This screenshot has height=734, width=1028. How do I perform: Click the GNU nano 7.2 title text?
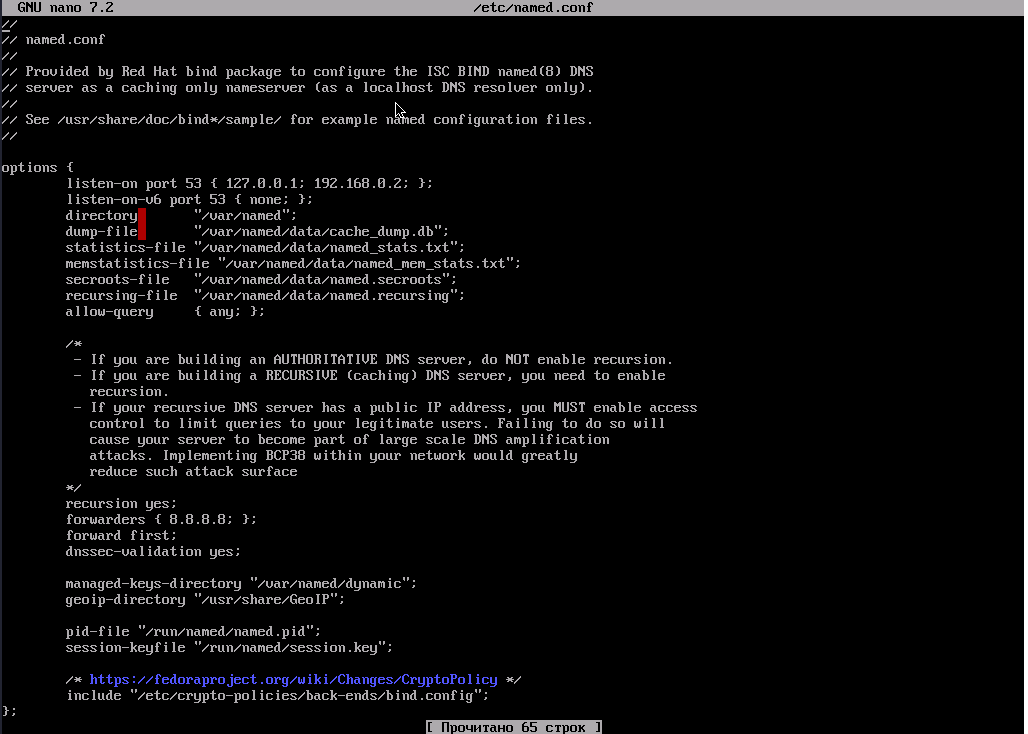click(x=65, y=7)
